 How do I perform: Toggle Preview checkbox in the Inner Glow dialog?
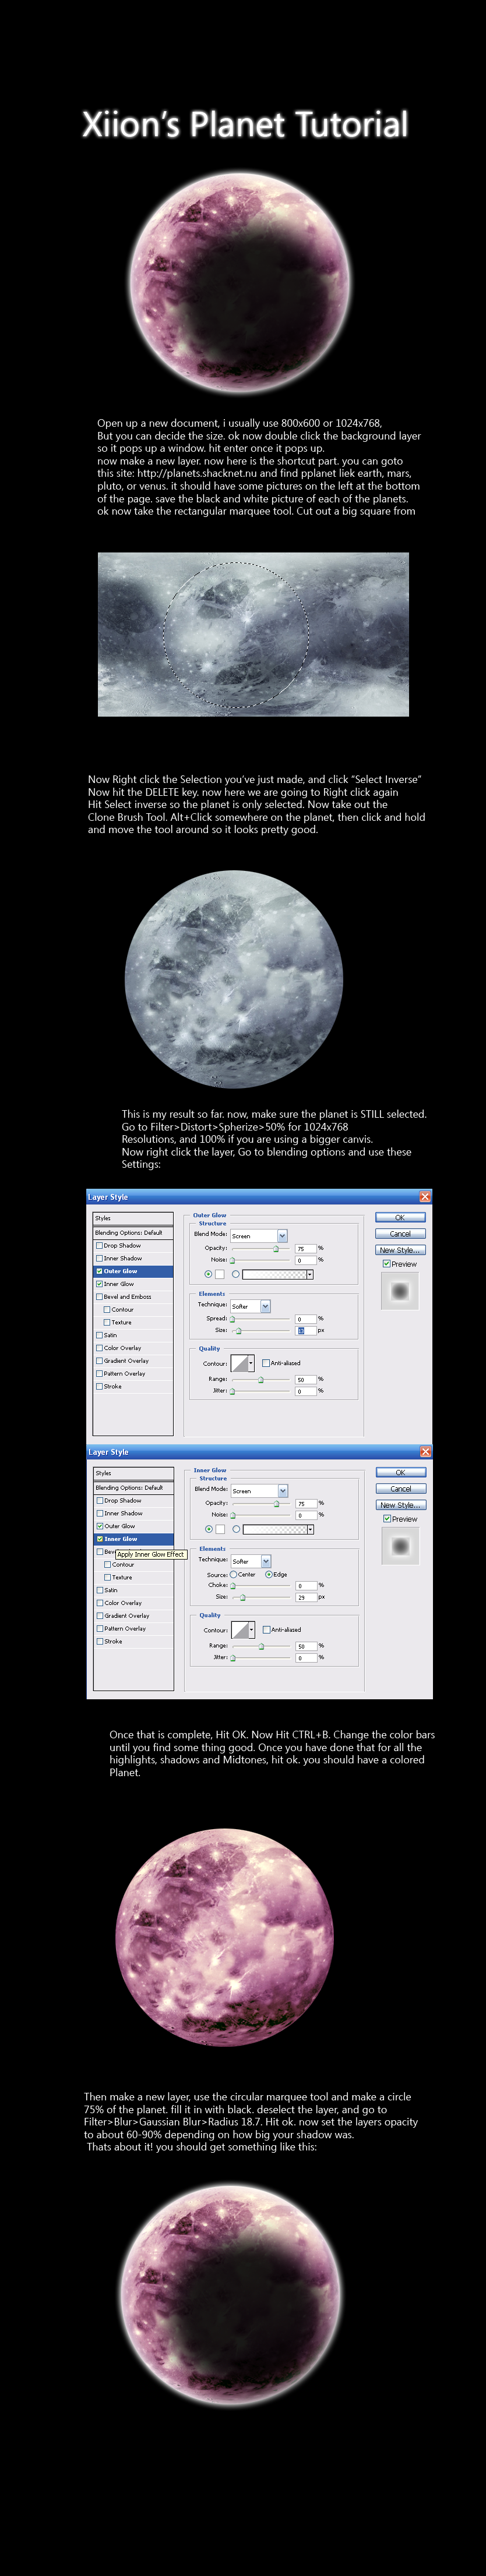[387, 1519]
